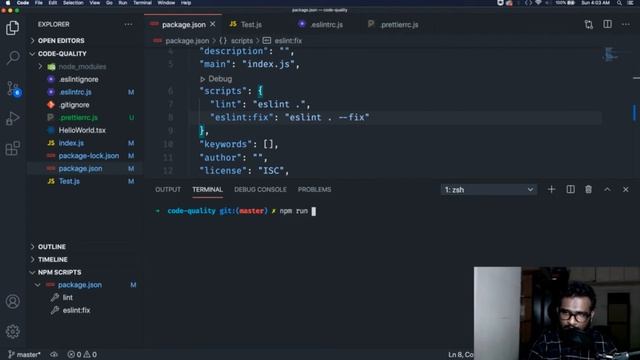The image size is (640, 360).
Task: Publish changes cloud icon in status bar
Action: tap(54, 354)
